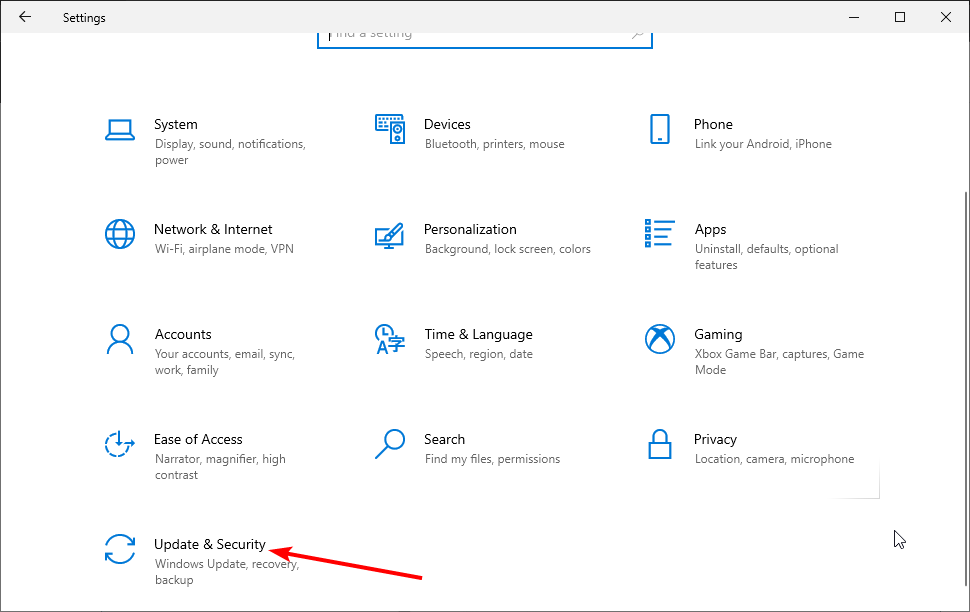Select the Phone icon
The width and height of the screenshot is (970, 612).
[x=660, y=130]
